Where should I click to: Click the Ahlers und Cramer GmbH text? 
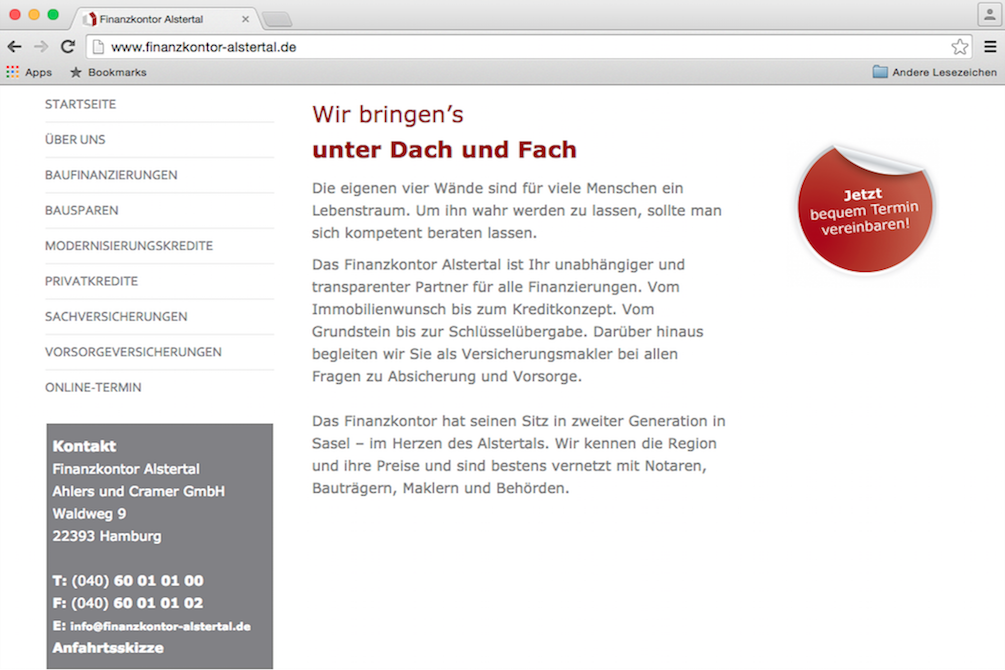pyautogui.click(x=138, y=491)
